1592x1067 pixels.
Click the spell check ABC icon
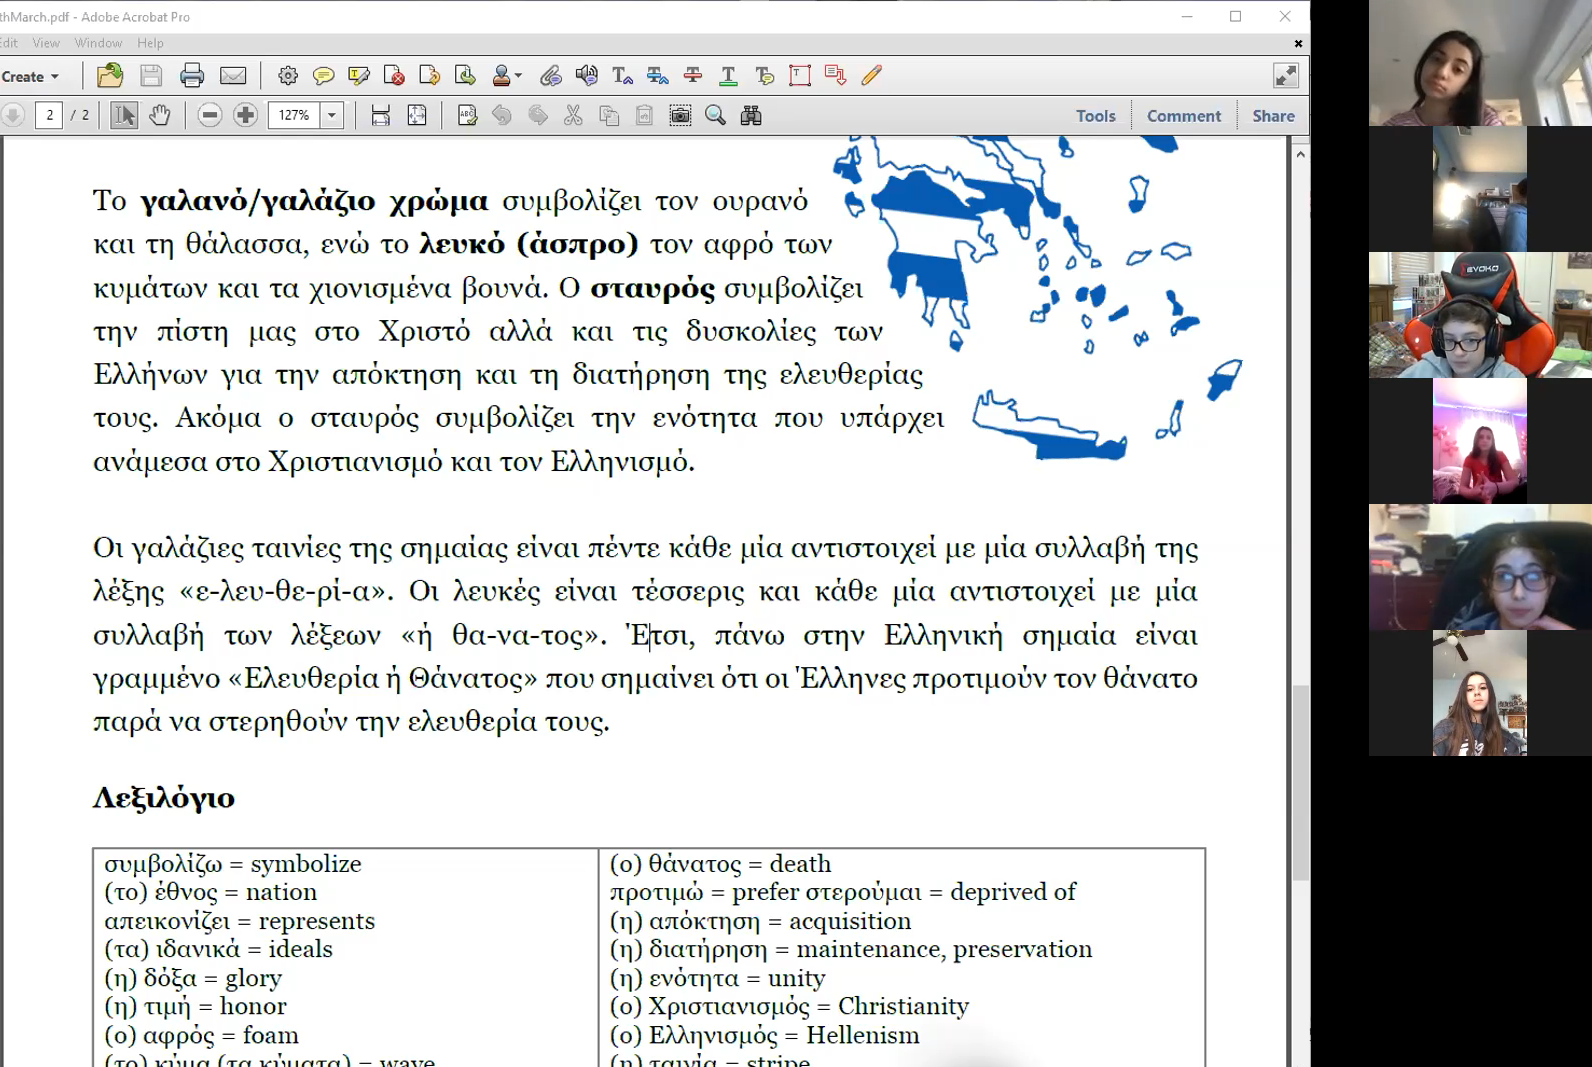click(x=467, y=116)
